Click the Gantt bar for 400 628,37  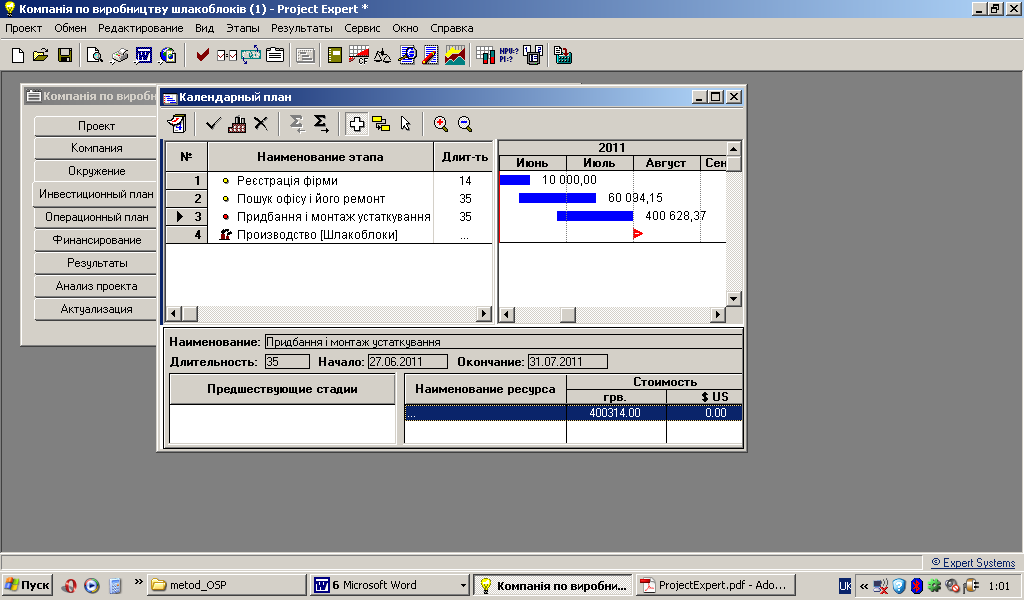(595, 216)
